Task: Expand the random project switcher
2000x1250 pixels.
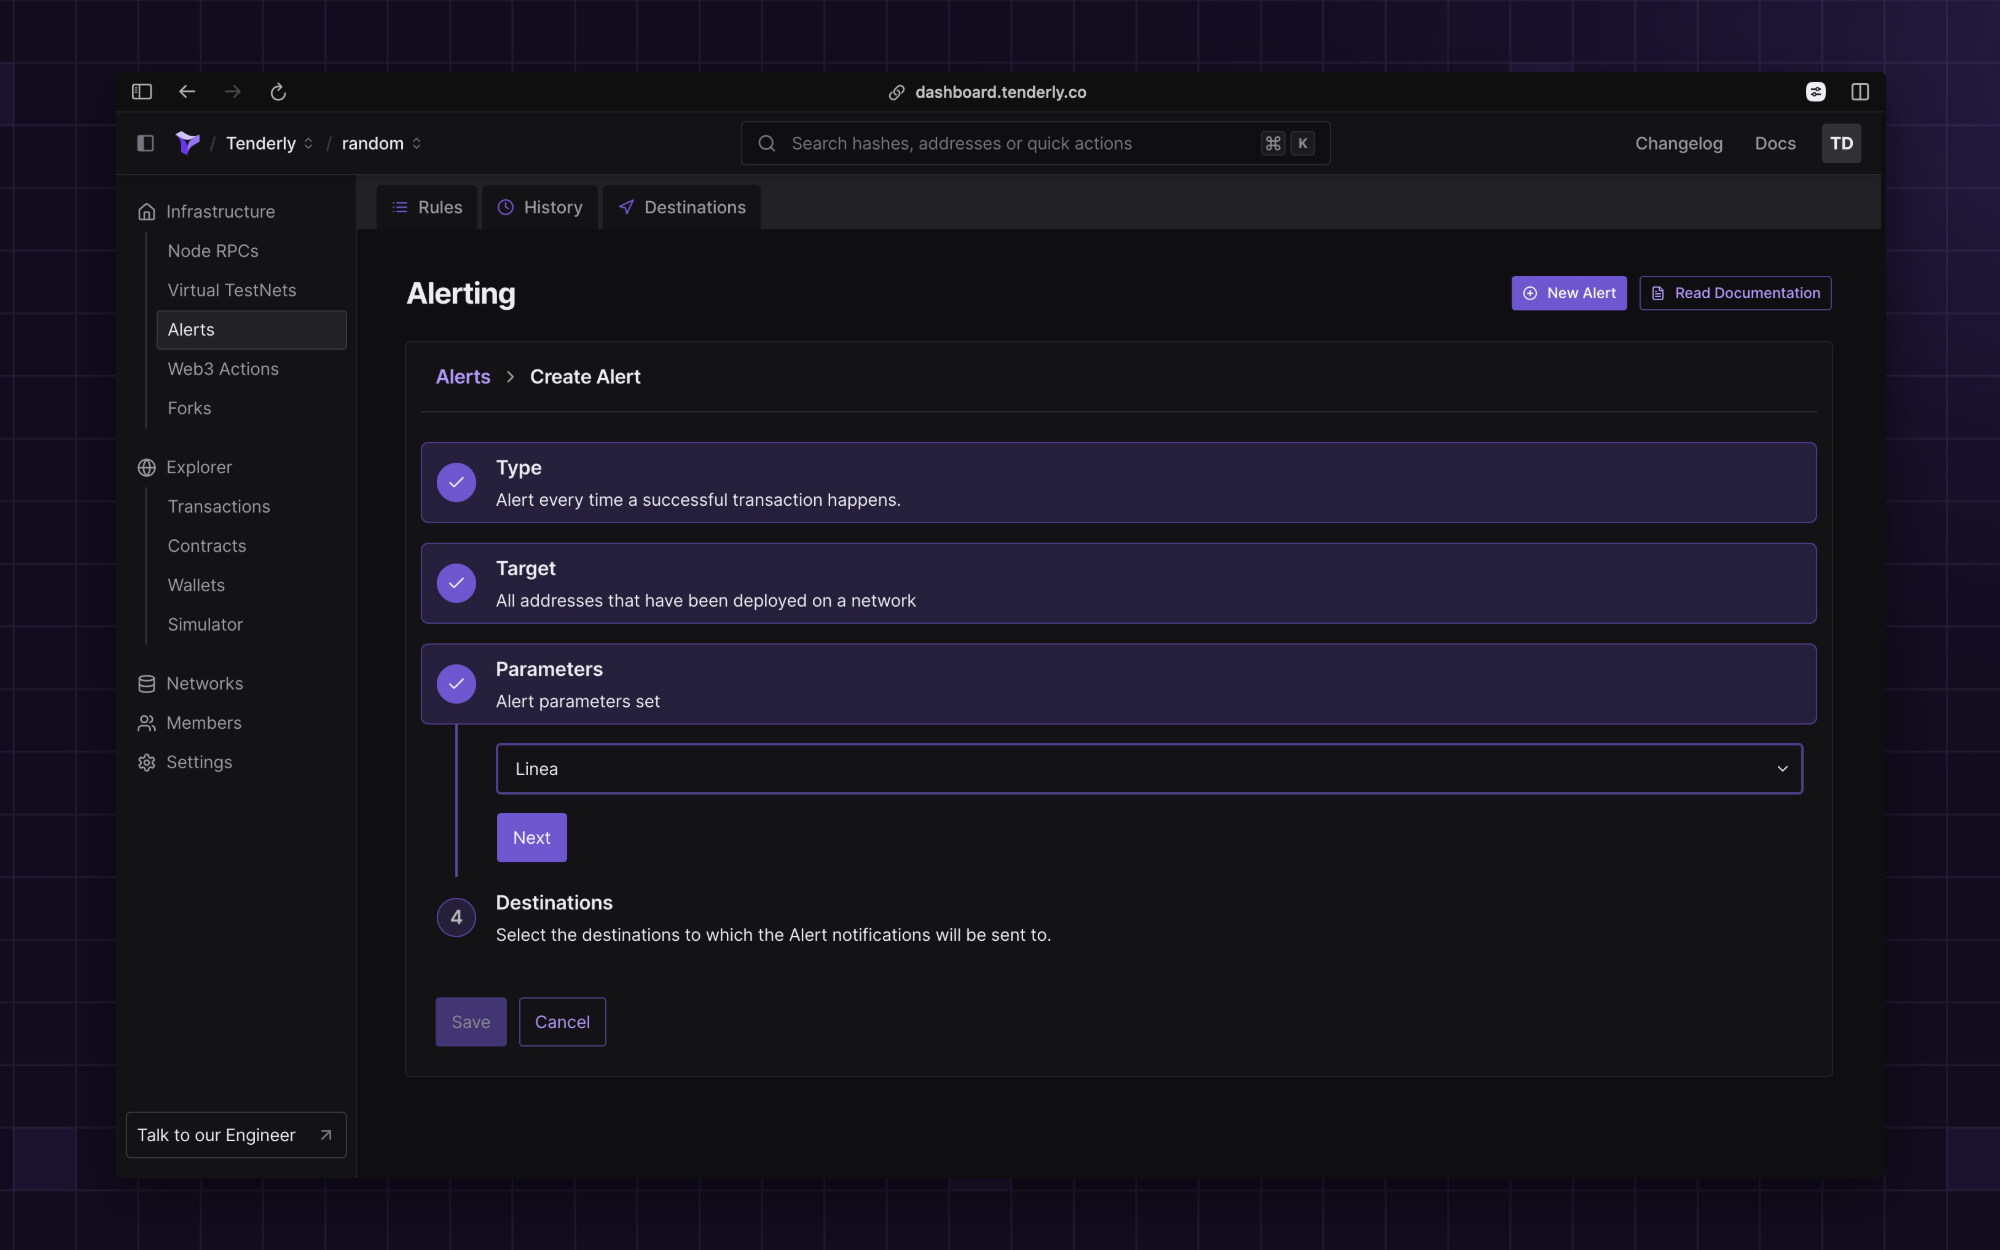Action: [382, 143]
